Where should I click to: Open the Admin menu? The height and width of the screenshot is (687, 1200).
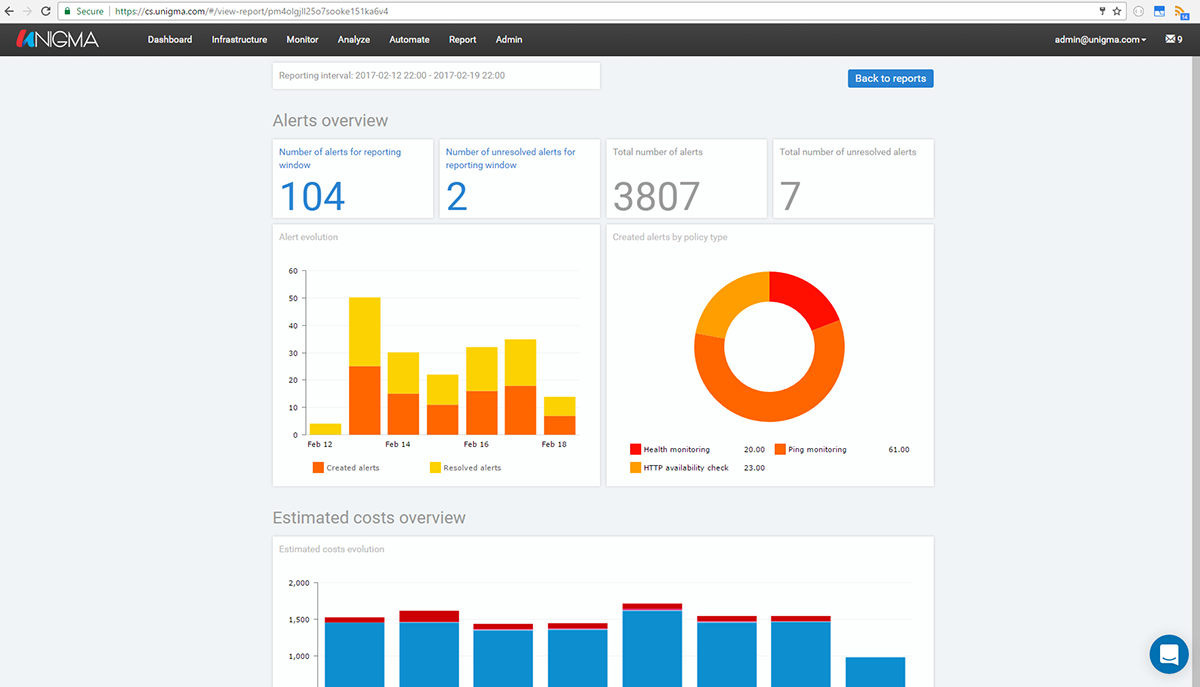pyautogui.click(x=509, y=40)
